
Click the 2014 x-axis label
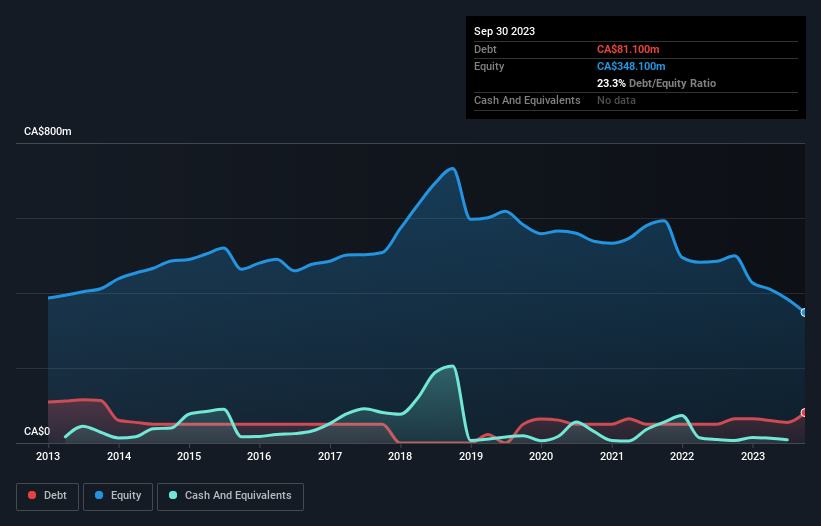119,456
